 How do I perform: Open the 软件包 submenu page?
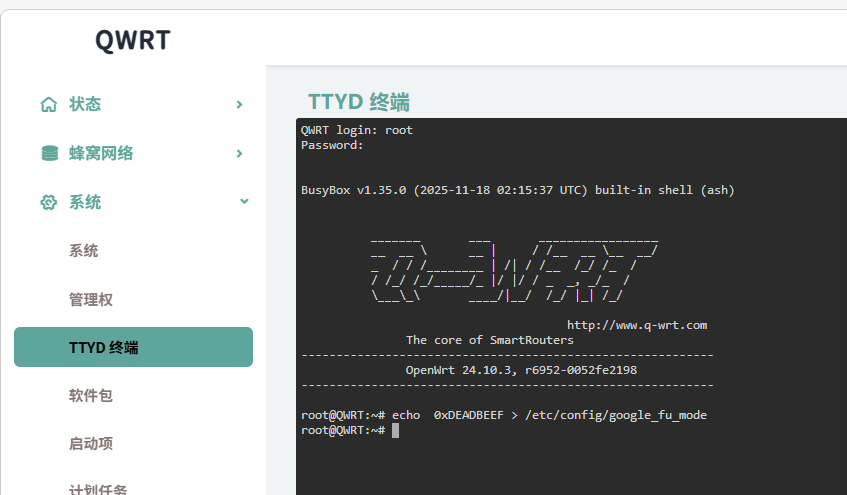click(91, 395)
